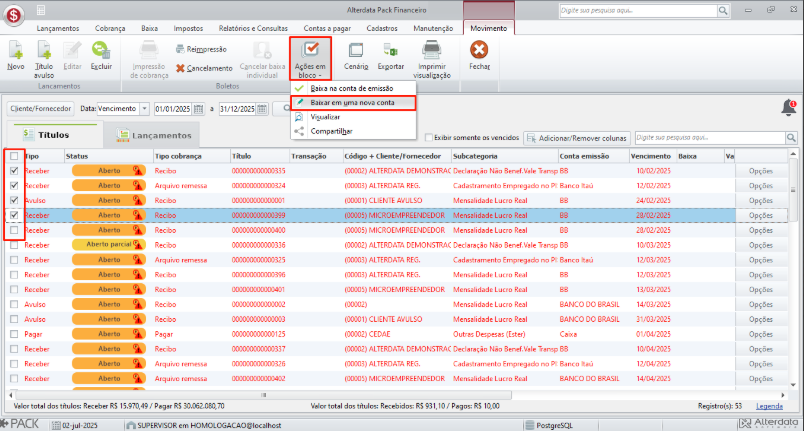
Task: Open Opções for título 000000000000402
Action: click(760, 379)
